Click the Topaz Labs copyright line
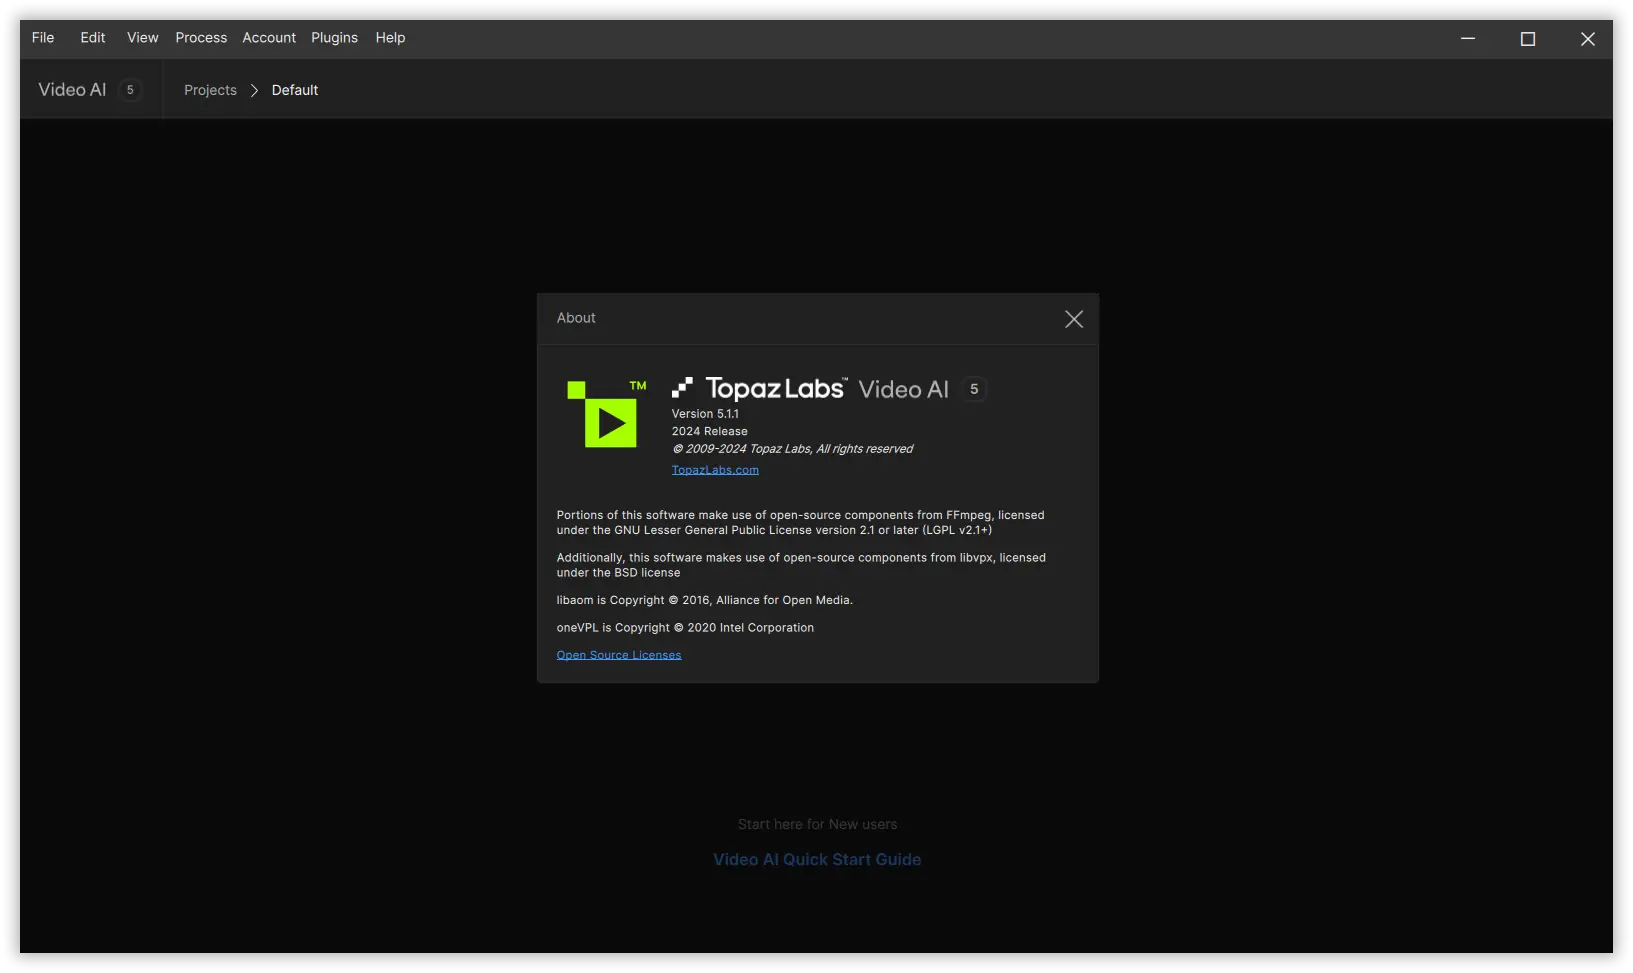This screenshot has height=973, width=1633. click(792, 449)
